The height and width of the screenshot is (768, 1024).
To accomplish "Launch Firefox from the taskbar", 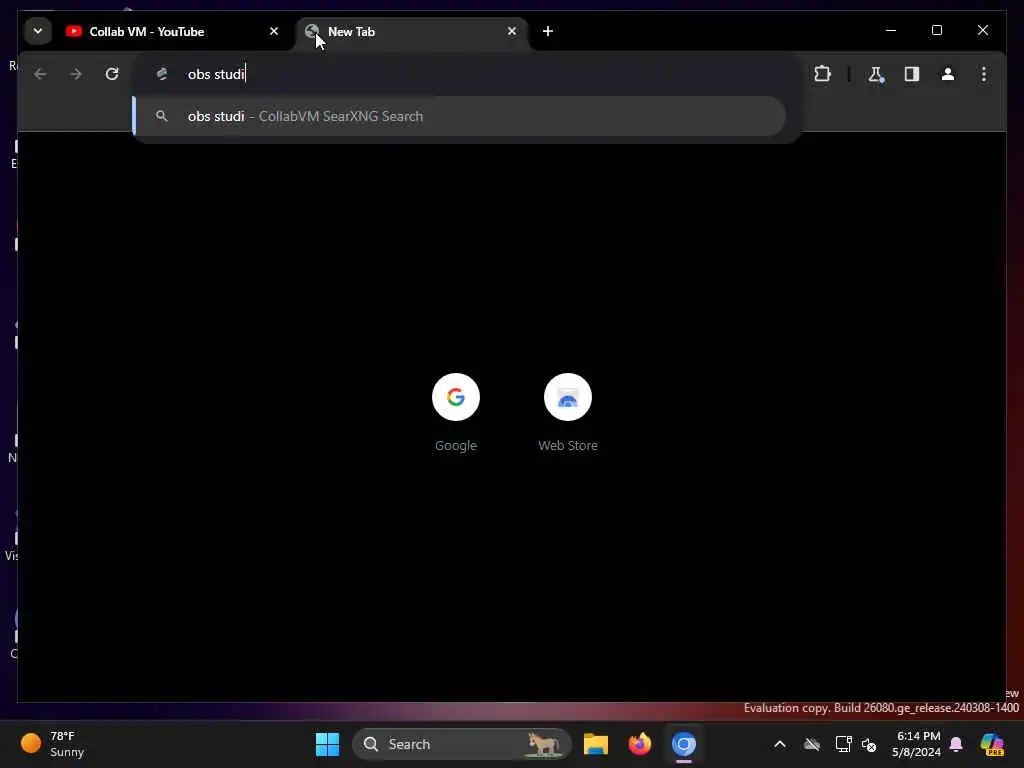I will click(x=640, y=744).
